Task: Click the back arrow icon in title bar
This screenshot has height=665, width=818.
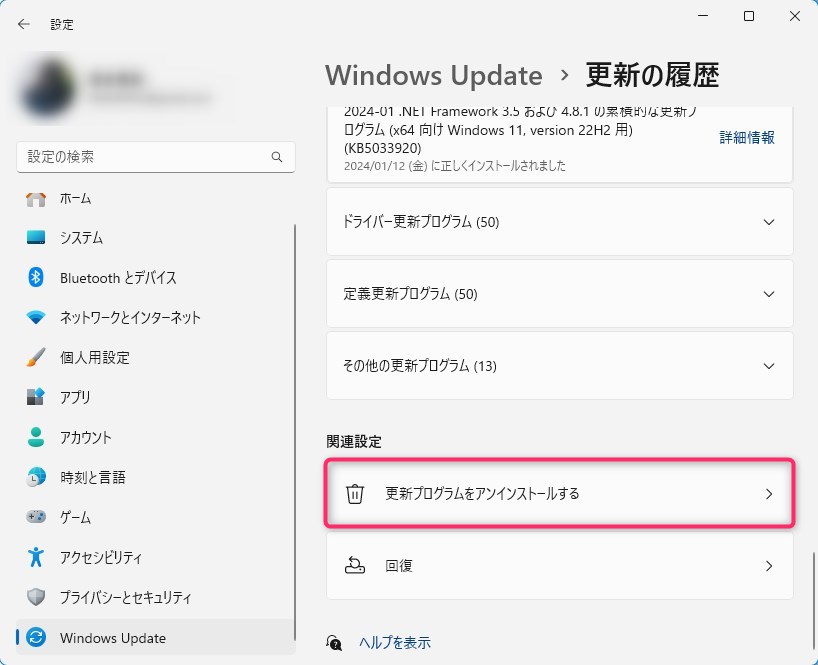Action: point(24,24)
